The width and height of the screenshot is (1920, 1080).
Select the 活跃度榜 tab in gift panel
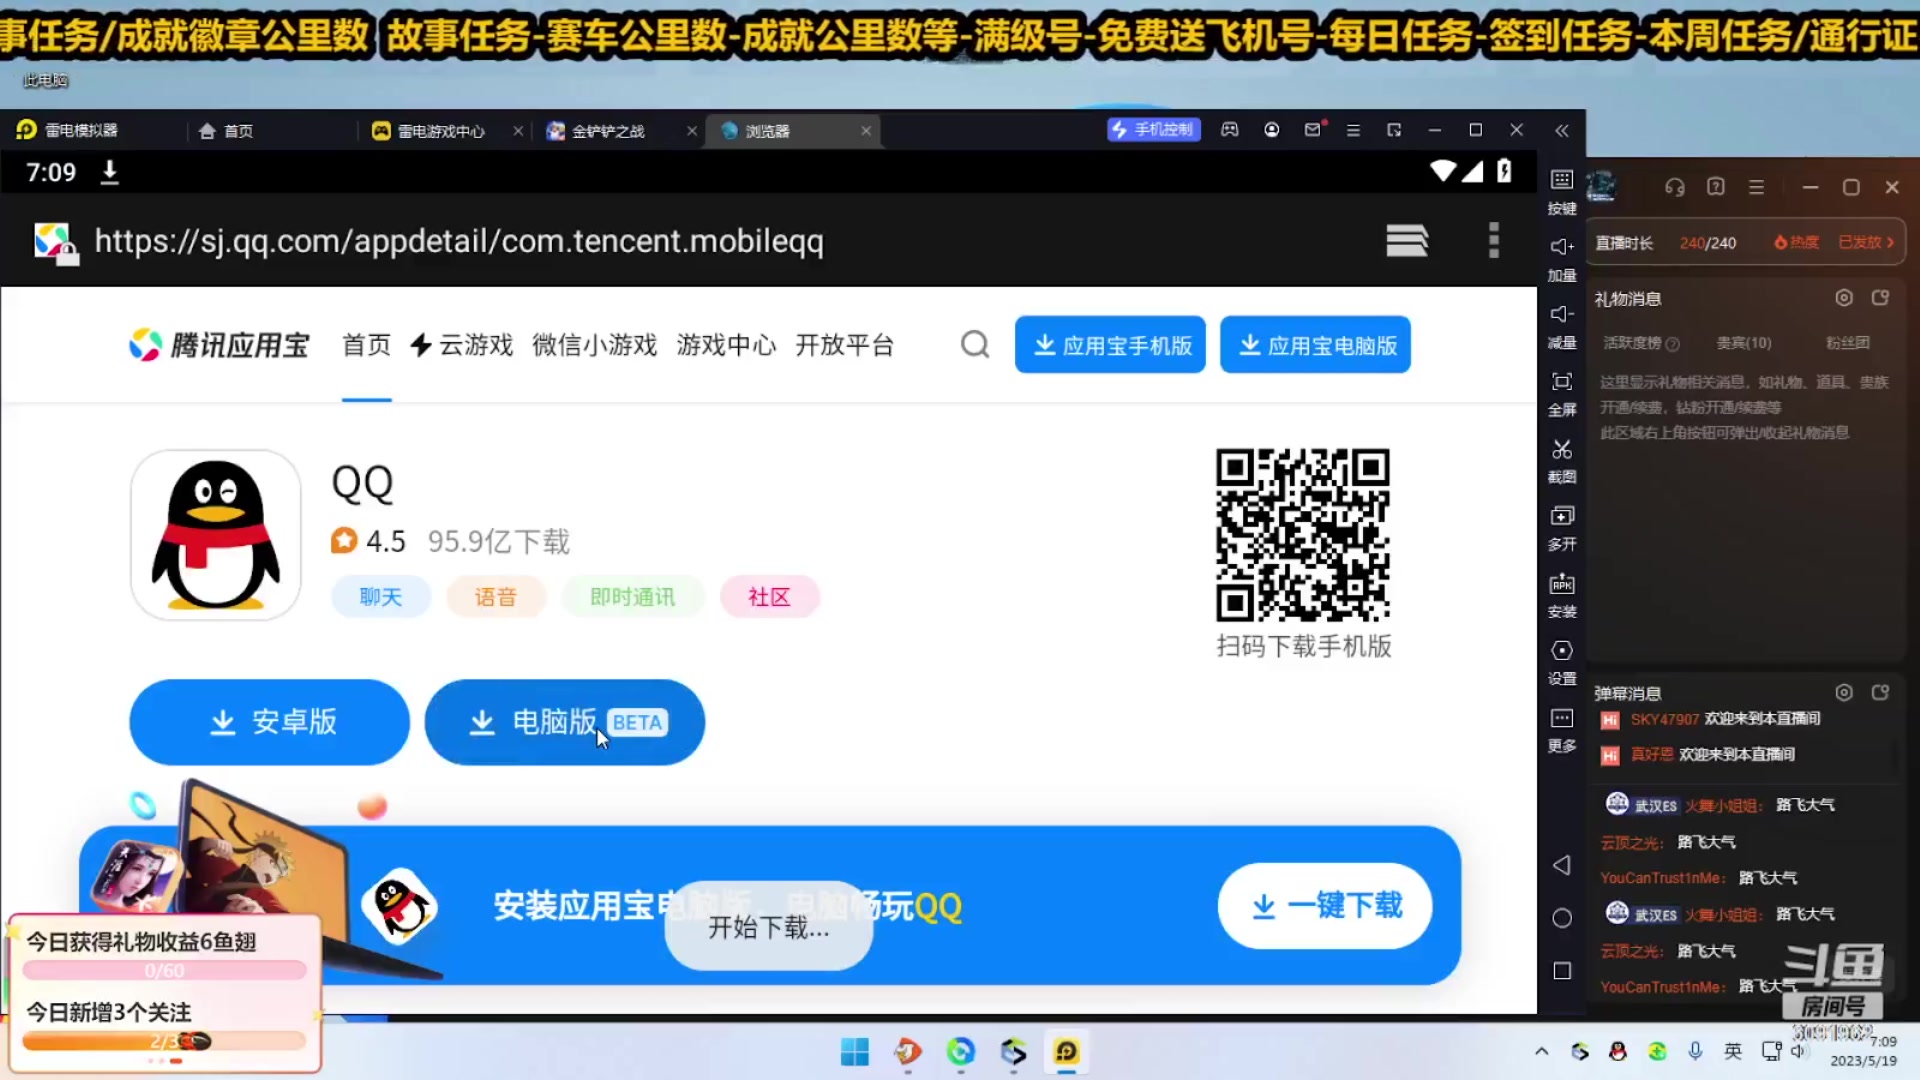click(x=1641, y=343)
